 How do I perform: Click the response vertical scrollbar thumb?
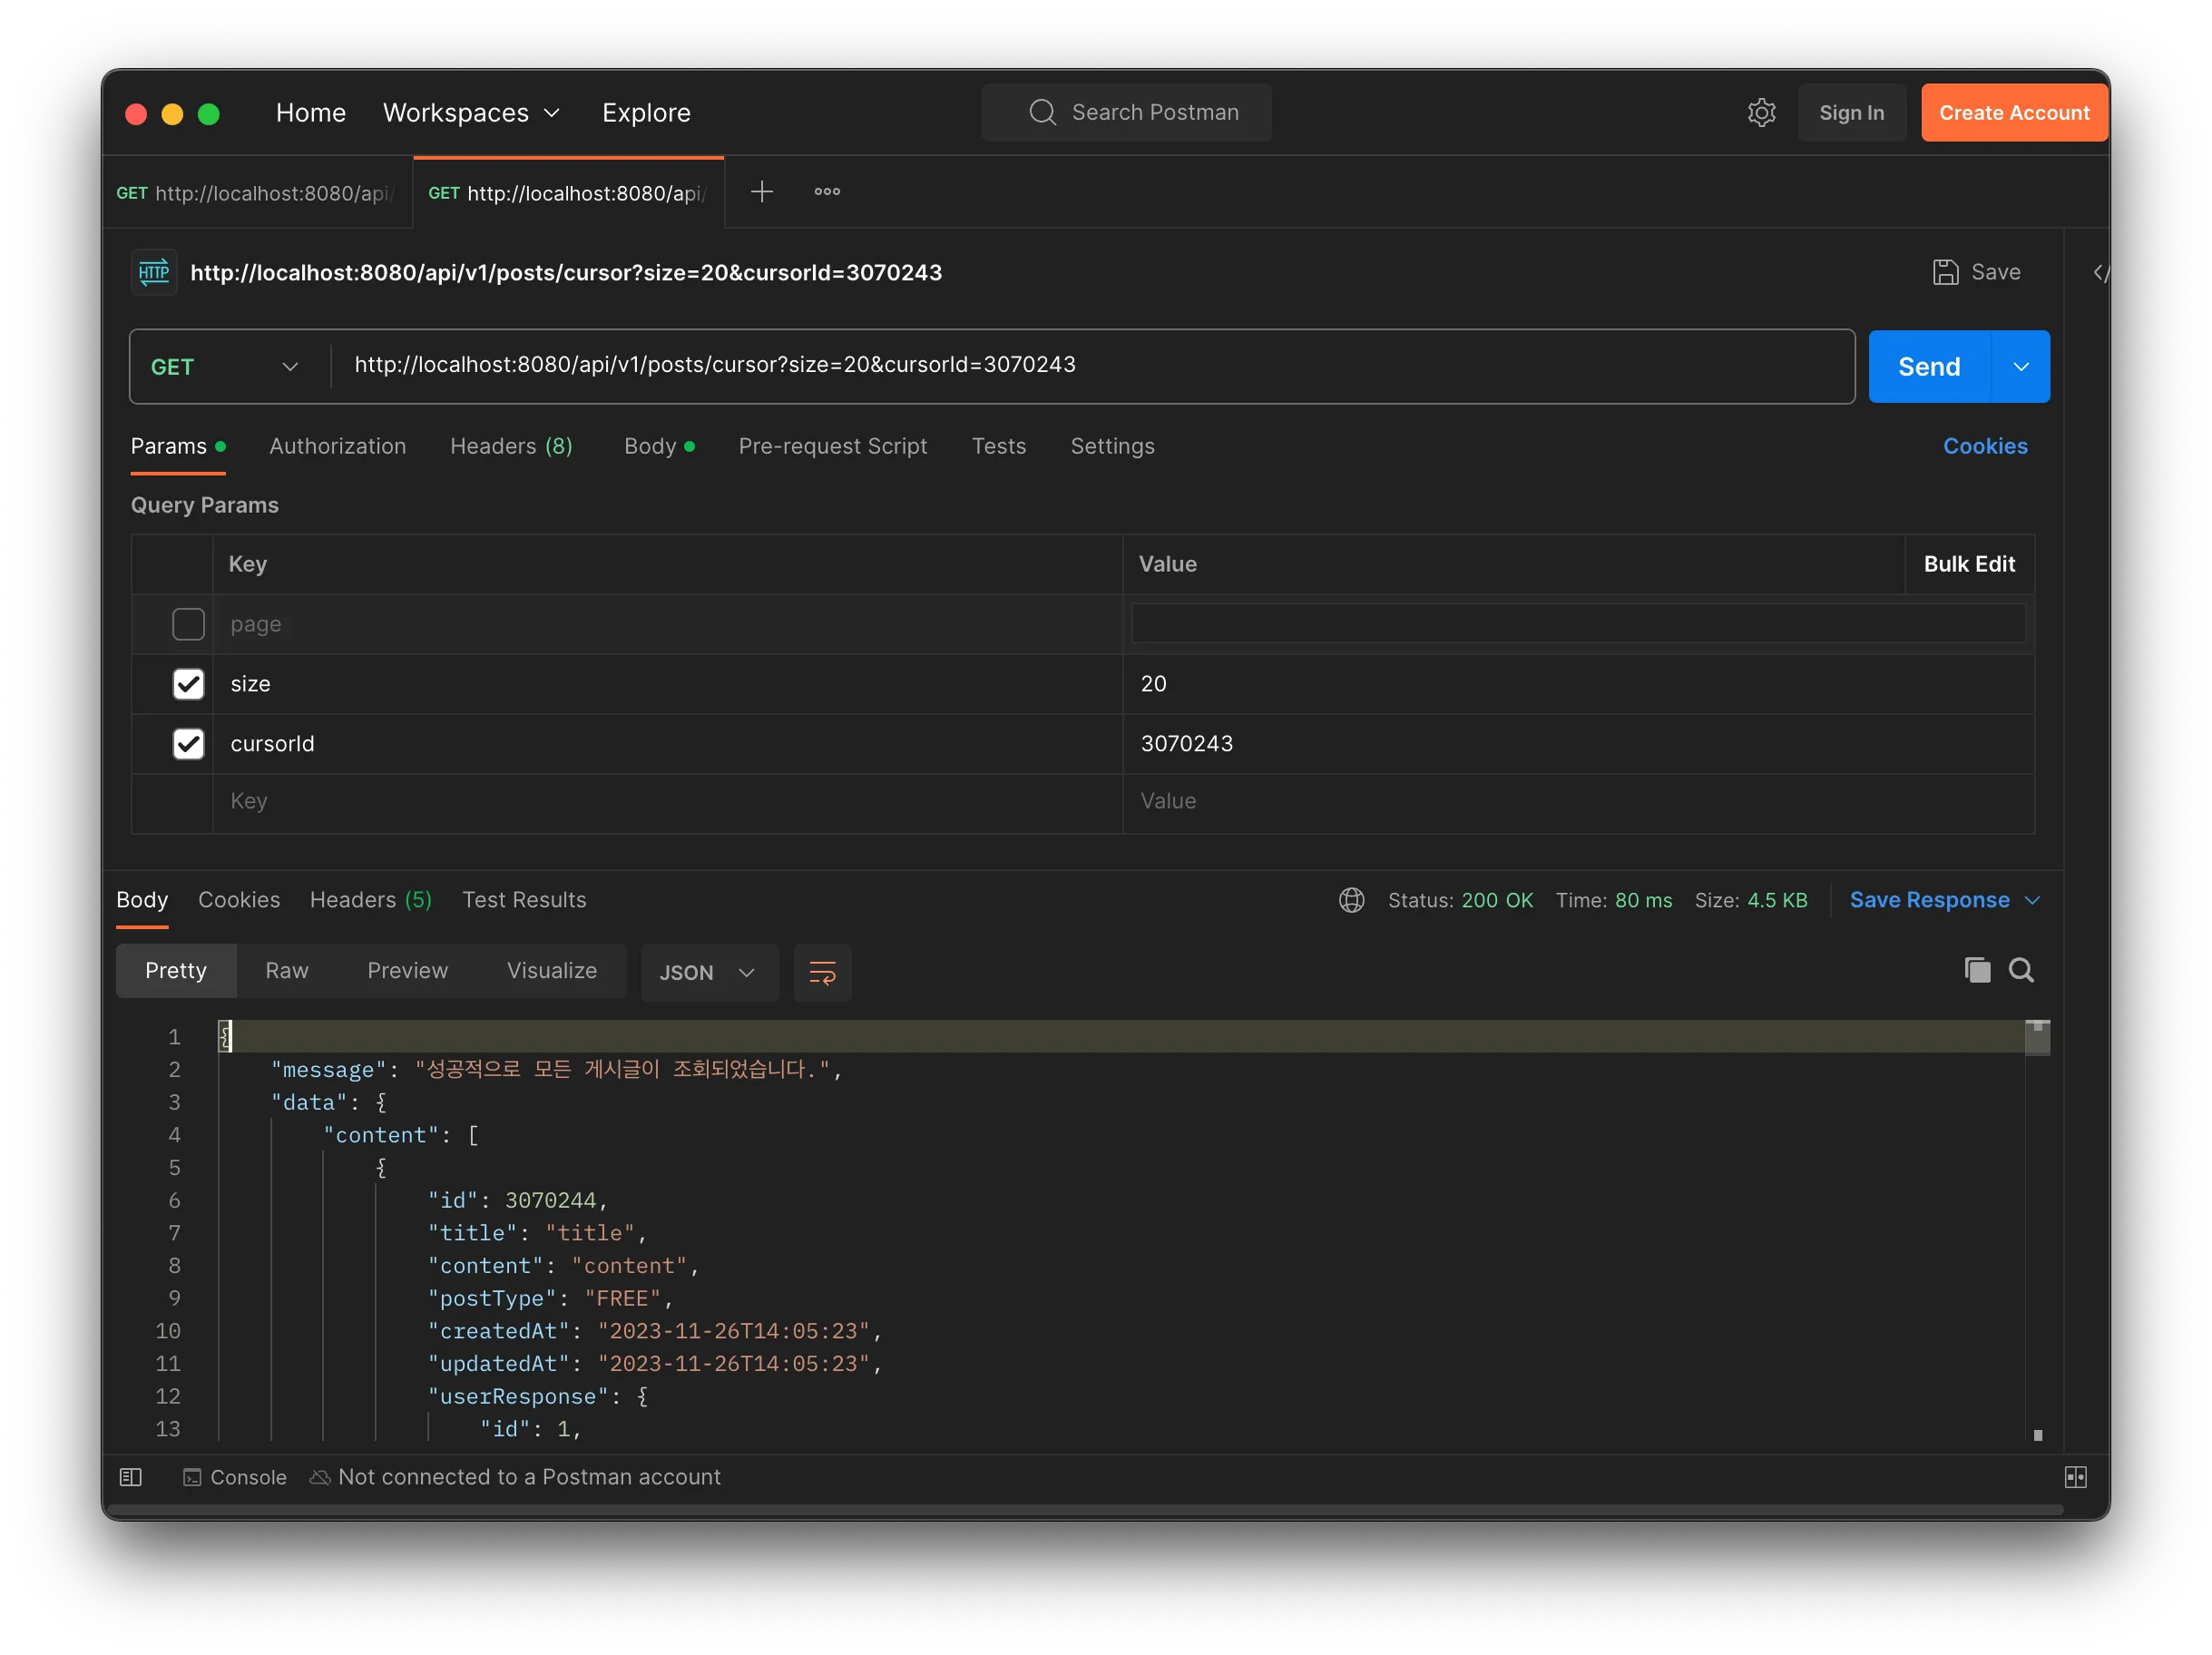click(2037, 1039)
